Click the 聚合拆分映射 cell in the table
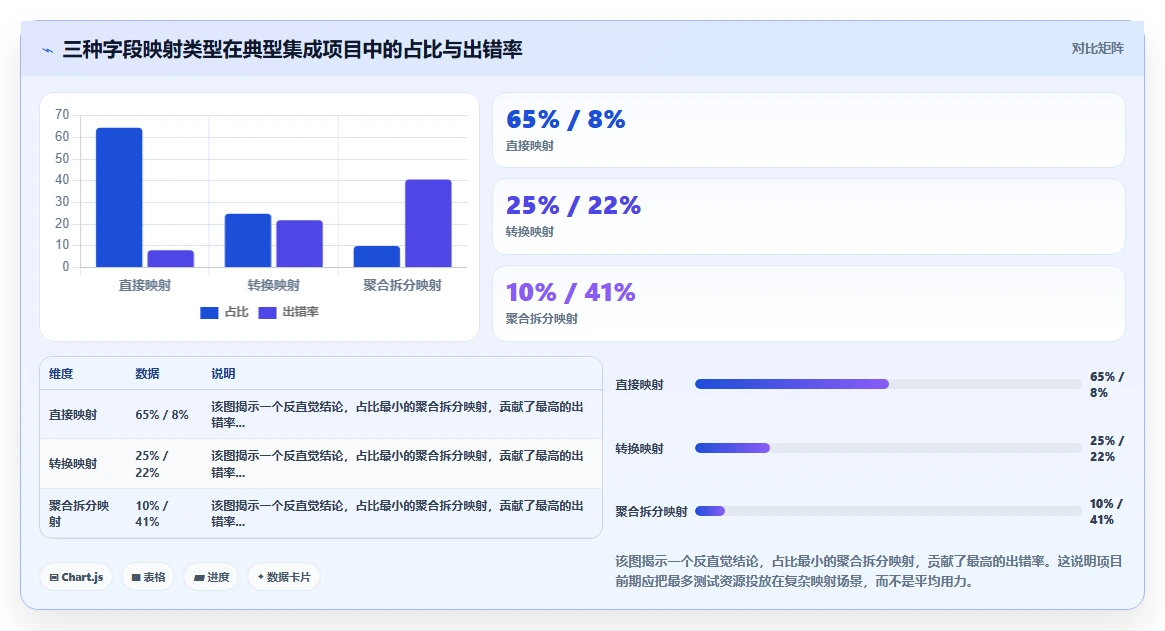 pos(79,514)
